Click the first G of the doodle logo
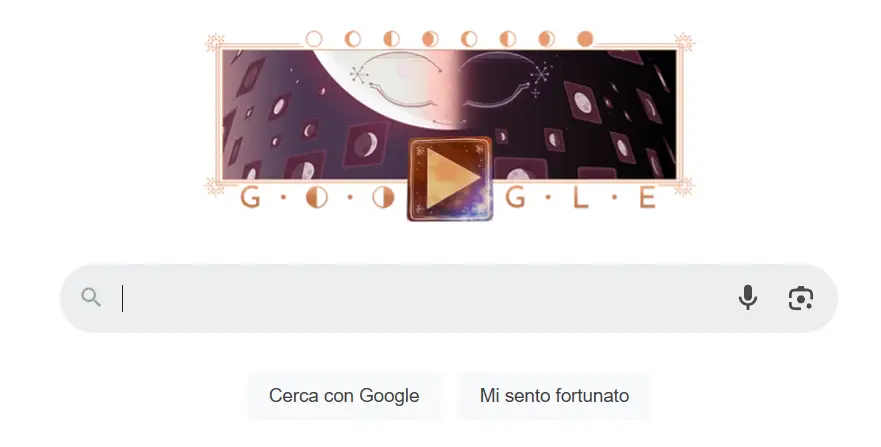The width and height of the screenshot is (881, 447). pos(251,198)
